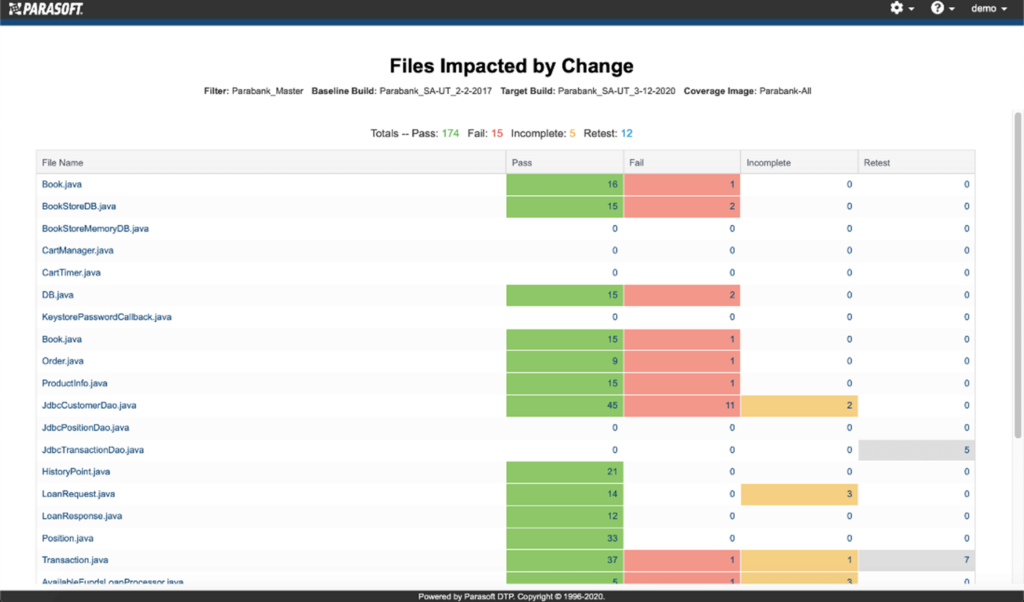Click the total Incomplete value 5

(572, 133)
